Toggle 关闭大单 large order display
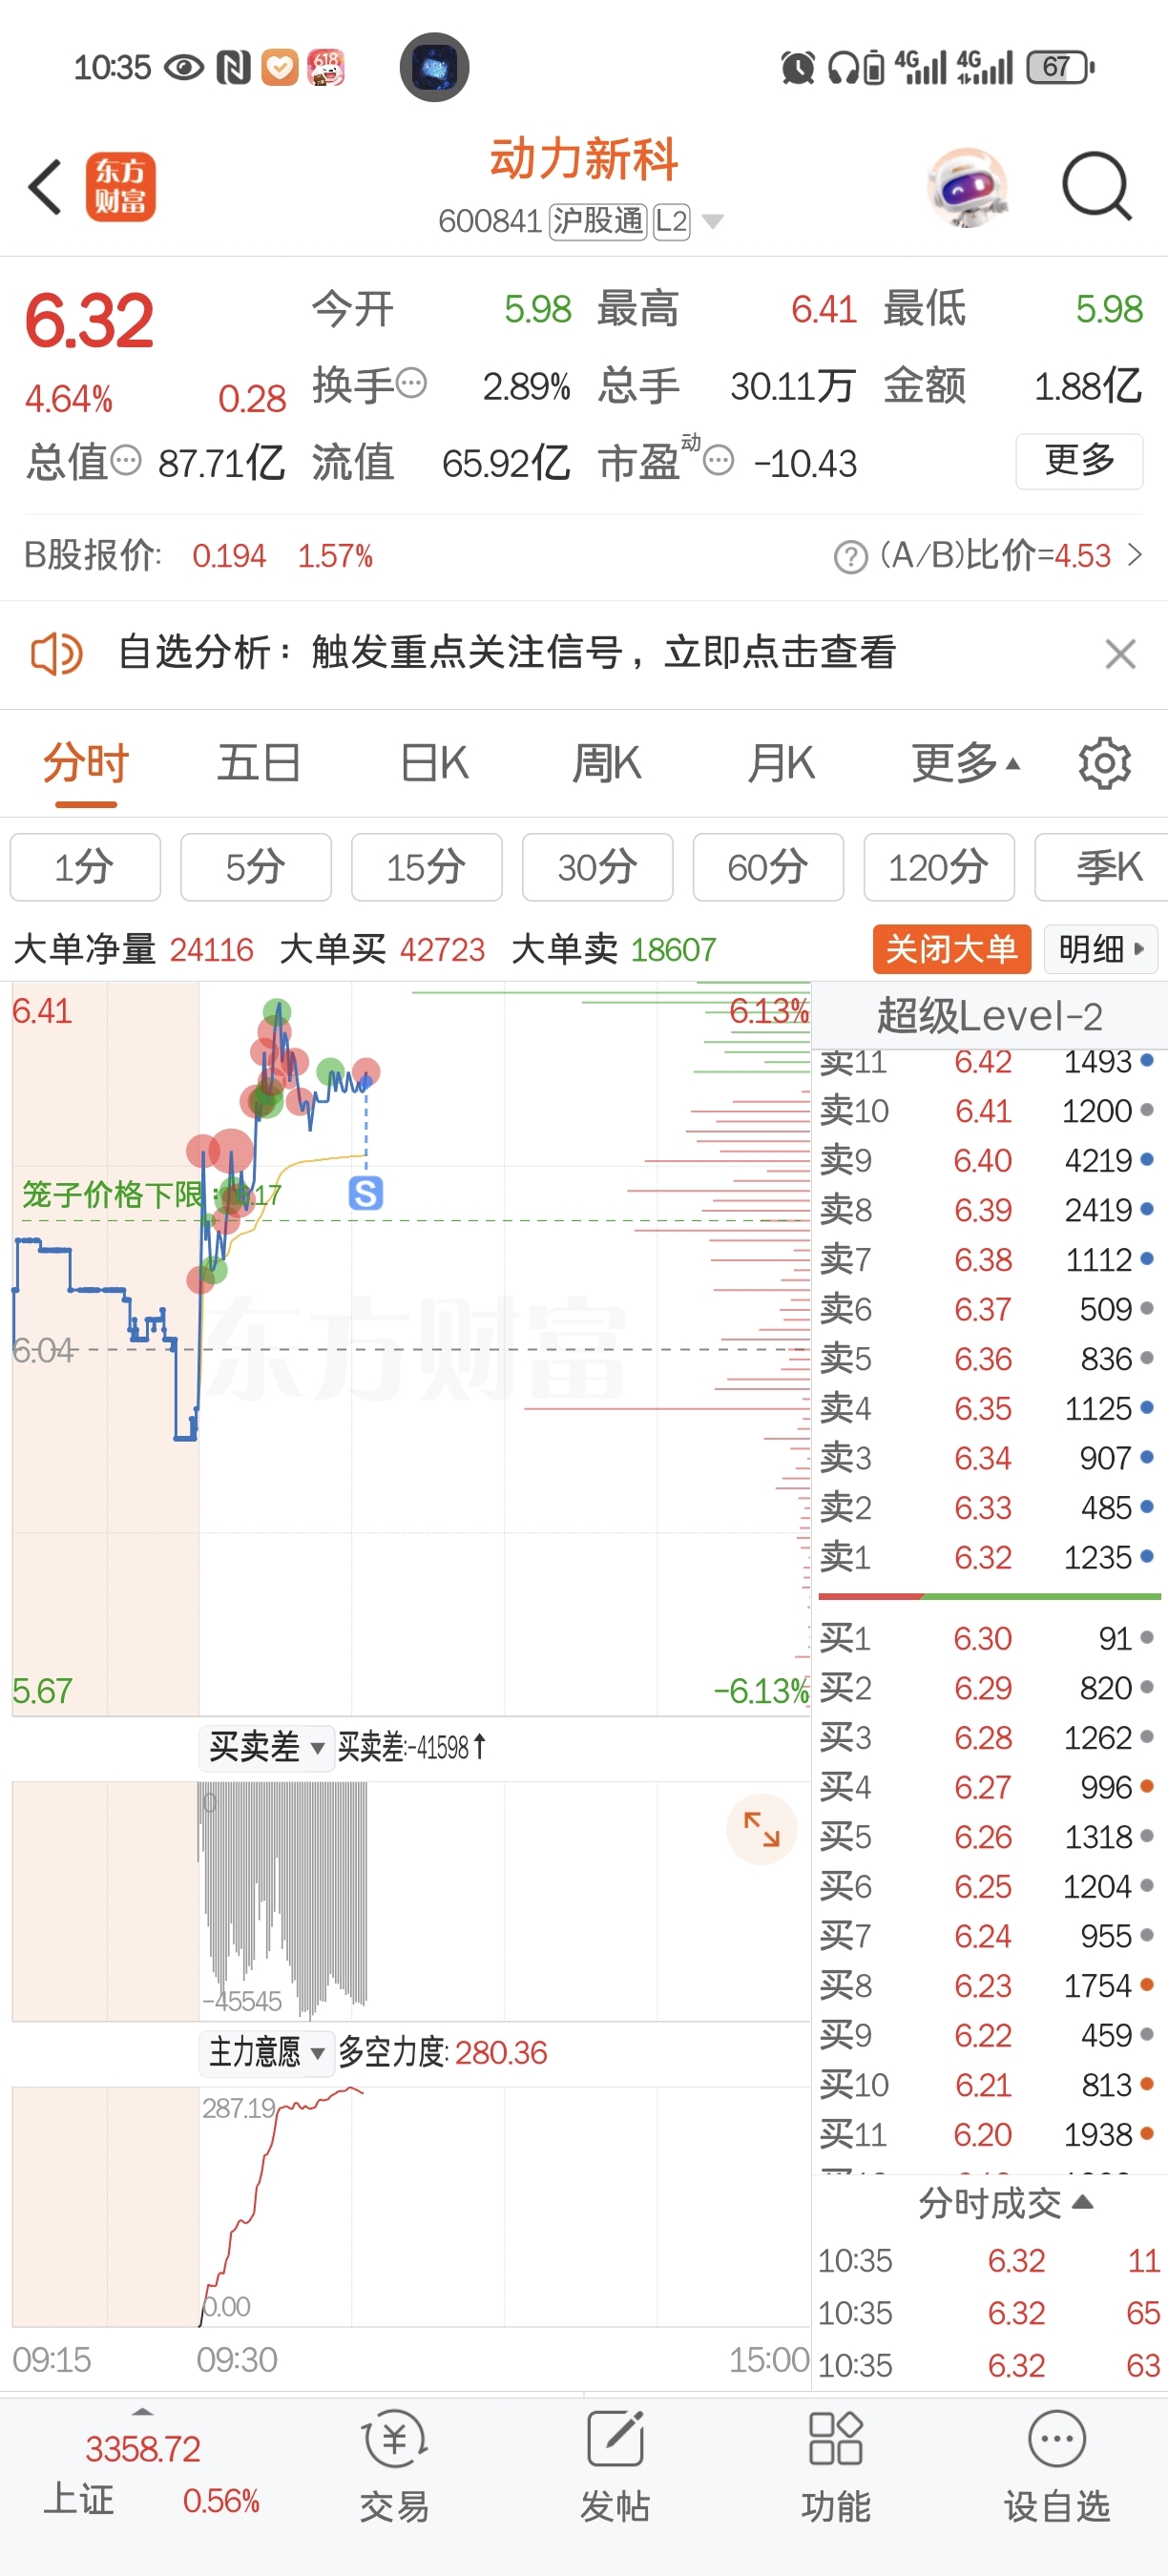 point(951,948)
